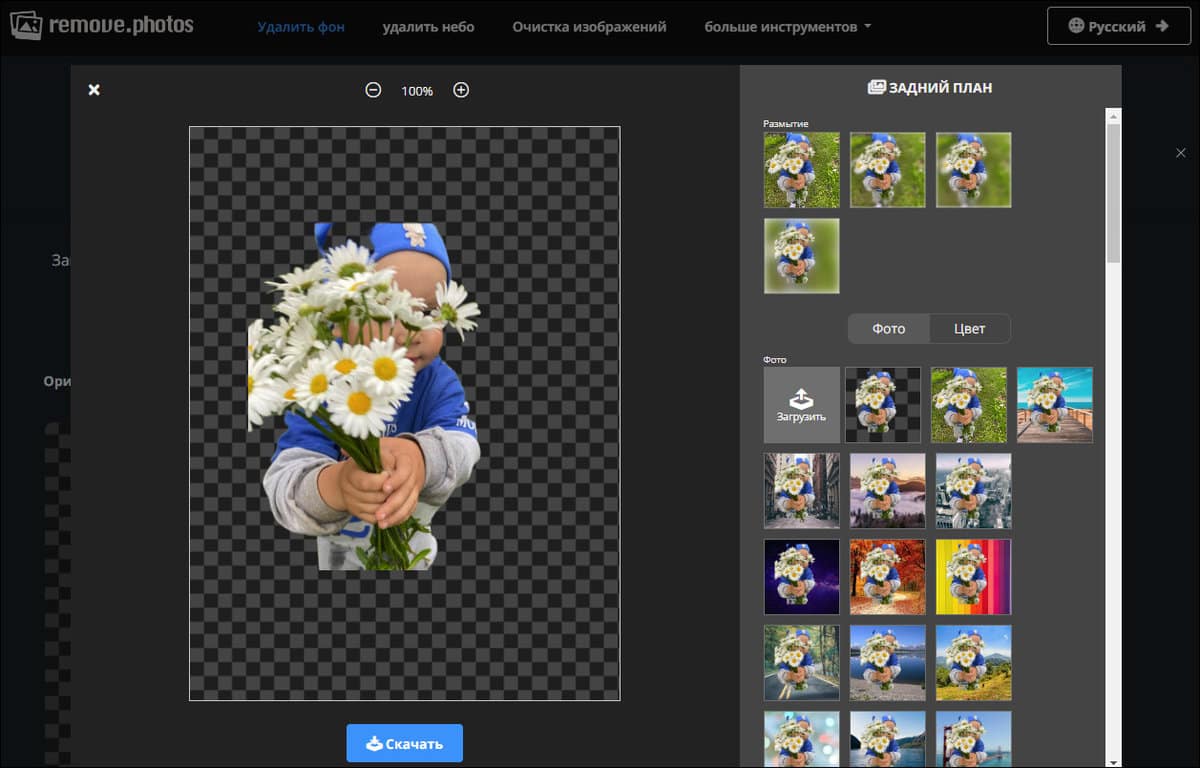The height and width of the screenshot is (768, 1200).
Task: Select the transparent checkerboard background thumbnail
Action: click(883, 405)
